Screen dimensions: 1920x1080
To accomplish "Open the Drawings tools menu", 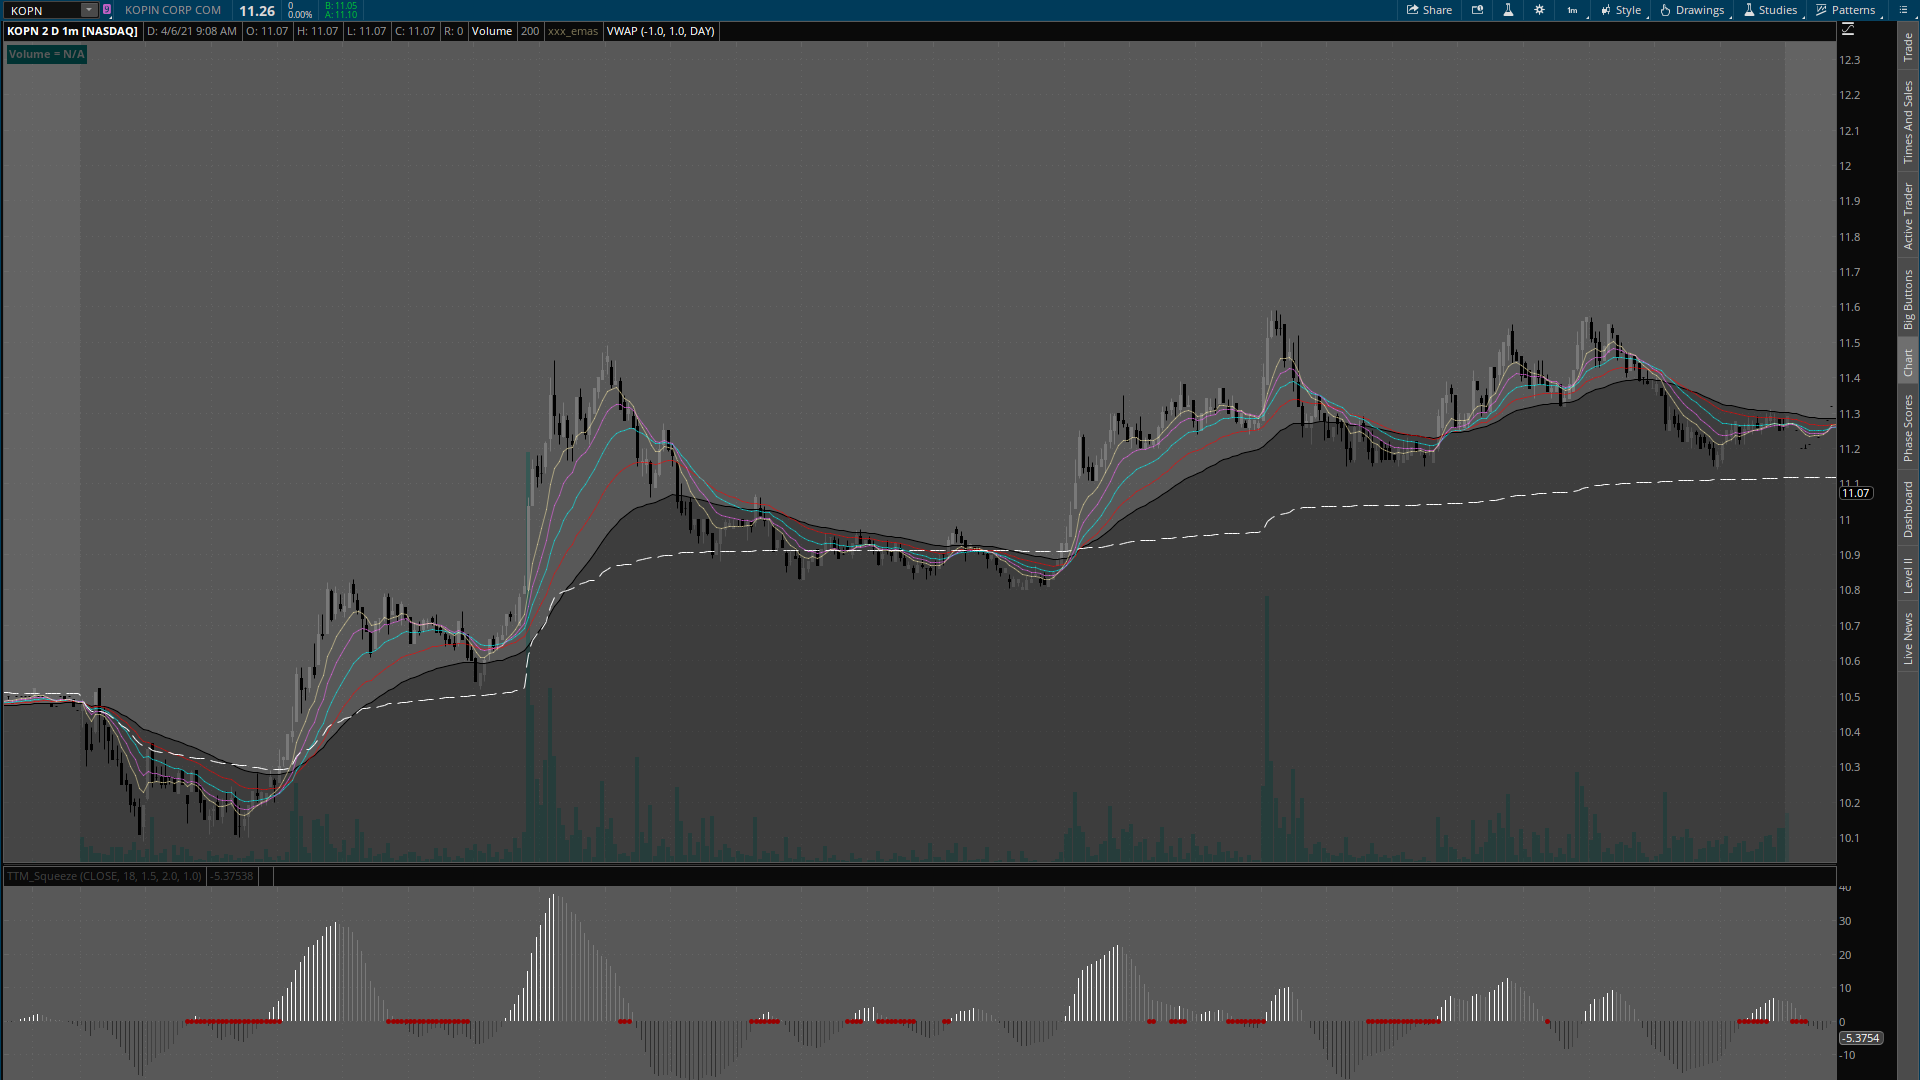I will [x=1692, y=10].
